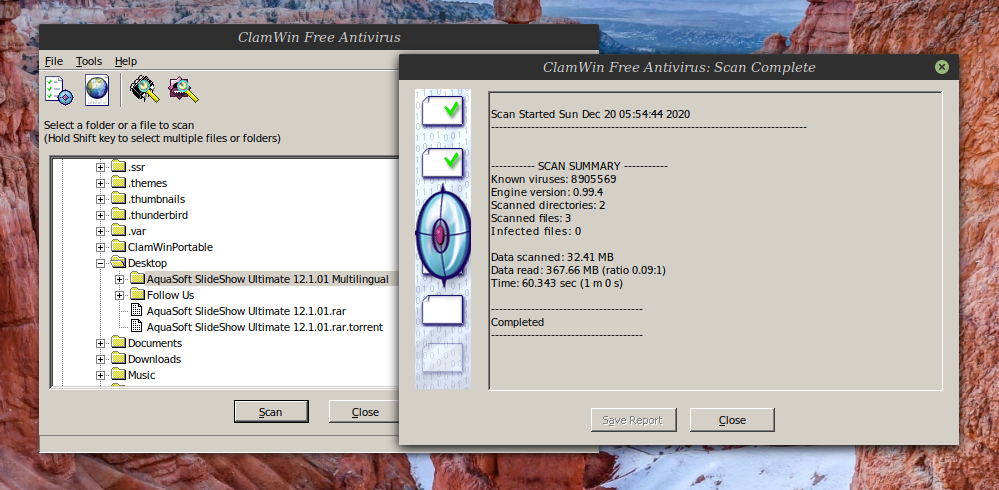The width and height of the screenshot is (999, 490).
Task: Select the AquaSoft .rar.torrent file entry
Action: coord(265,327)
